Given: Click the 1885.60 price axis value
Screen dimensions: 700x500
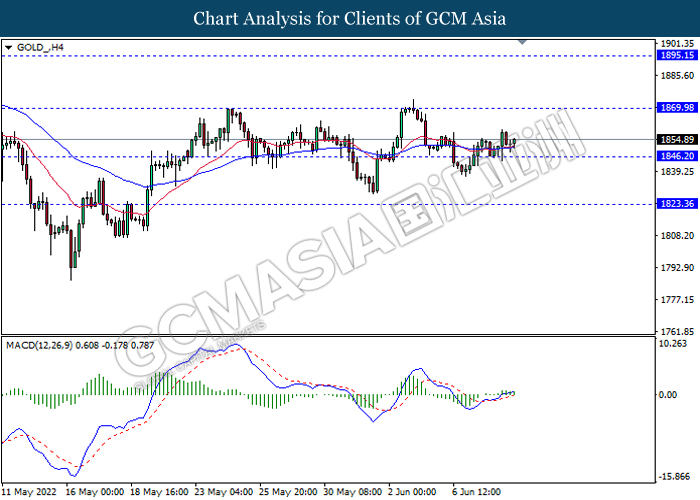Looking at the screenshot, I should click(x=677, y=75).
